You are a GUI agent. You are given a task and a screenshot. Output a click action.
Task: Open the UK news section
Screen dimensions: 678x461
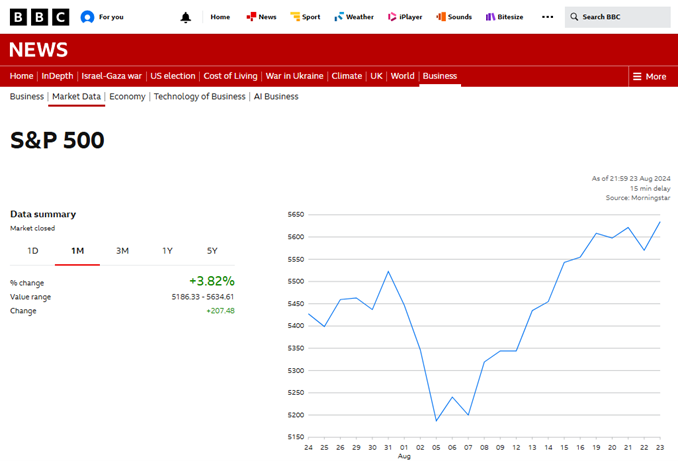pos(376,76)
